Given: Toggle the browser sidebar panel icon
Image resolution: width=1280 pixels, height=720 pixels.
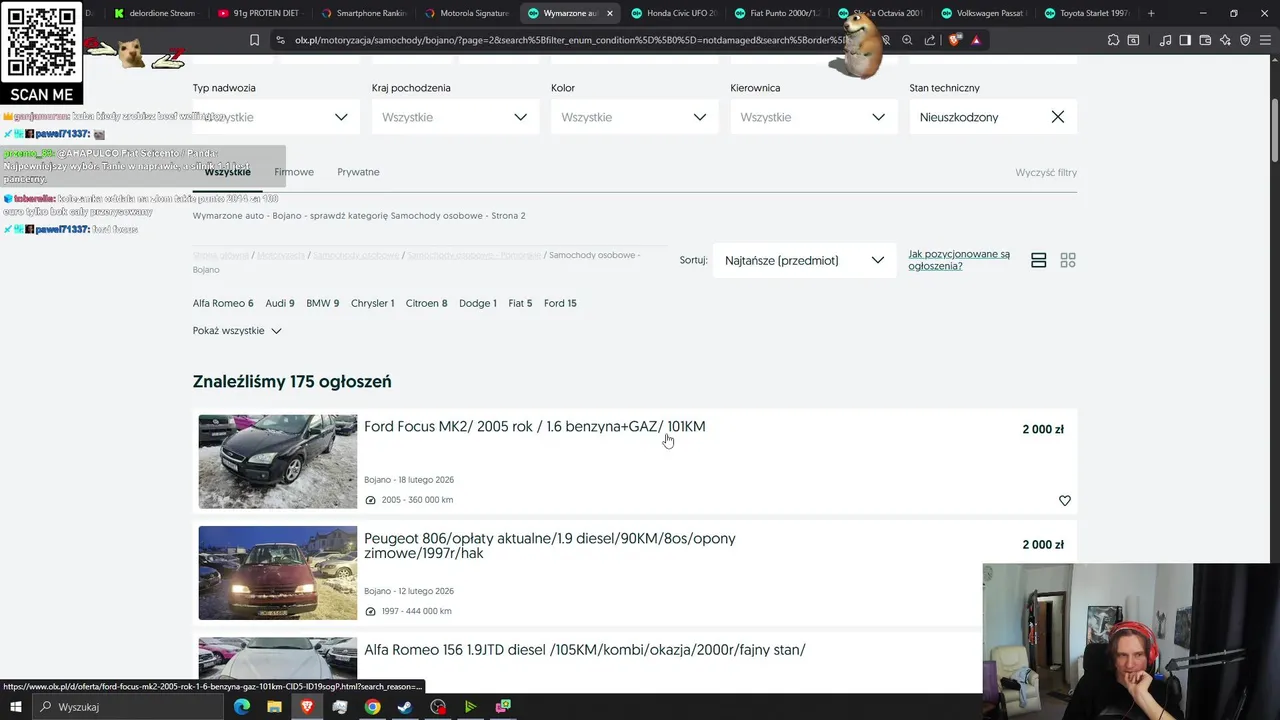Looking at the screenshot, I should click(x=1185, y=40).
